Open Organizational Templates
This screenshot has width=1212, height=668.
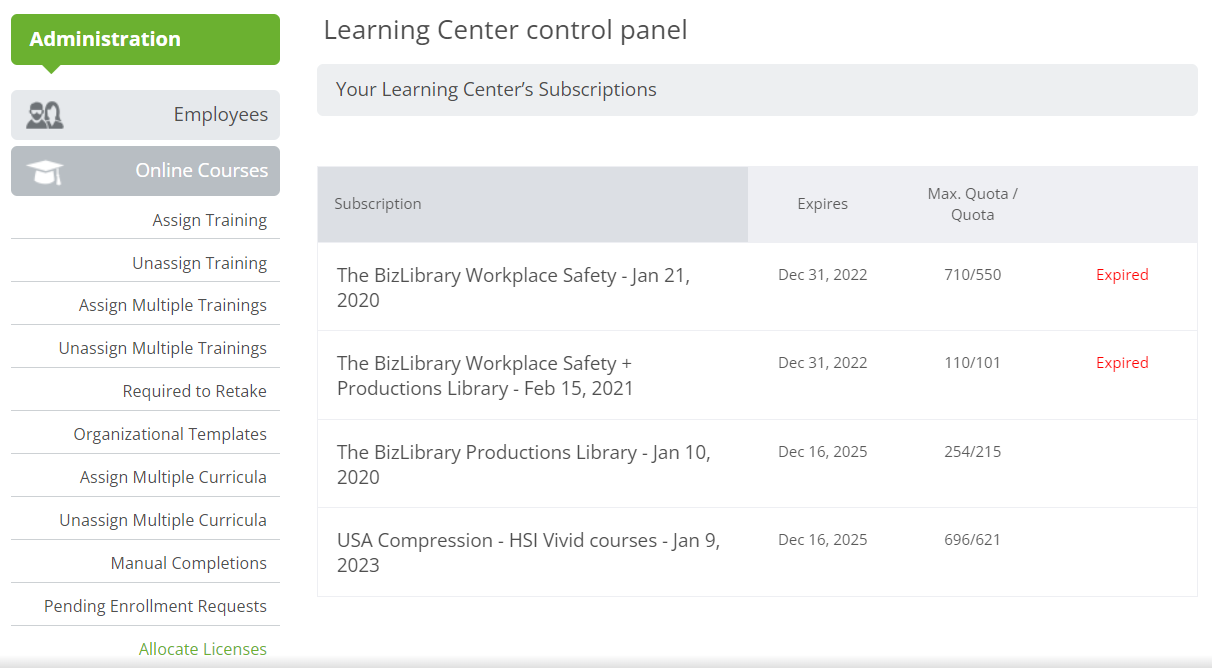[x=170, y=434]
